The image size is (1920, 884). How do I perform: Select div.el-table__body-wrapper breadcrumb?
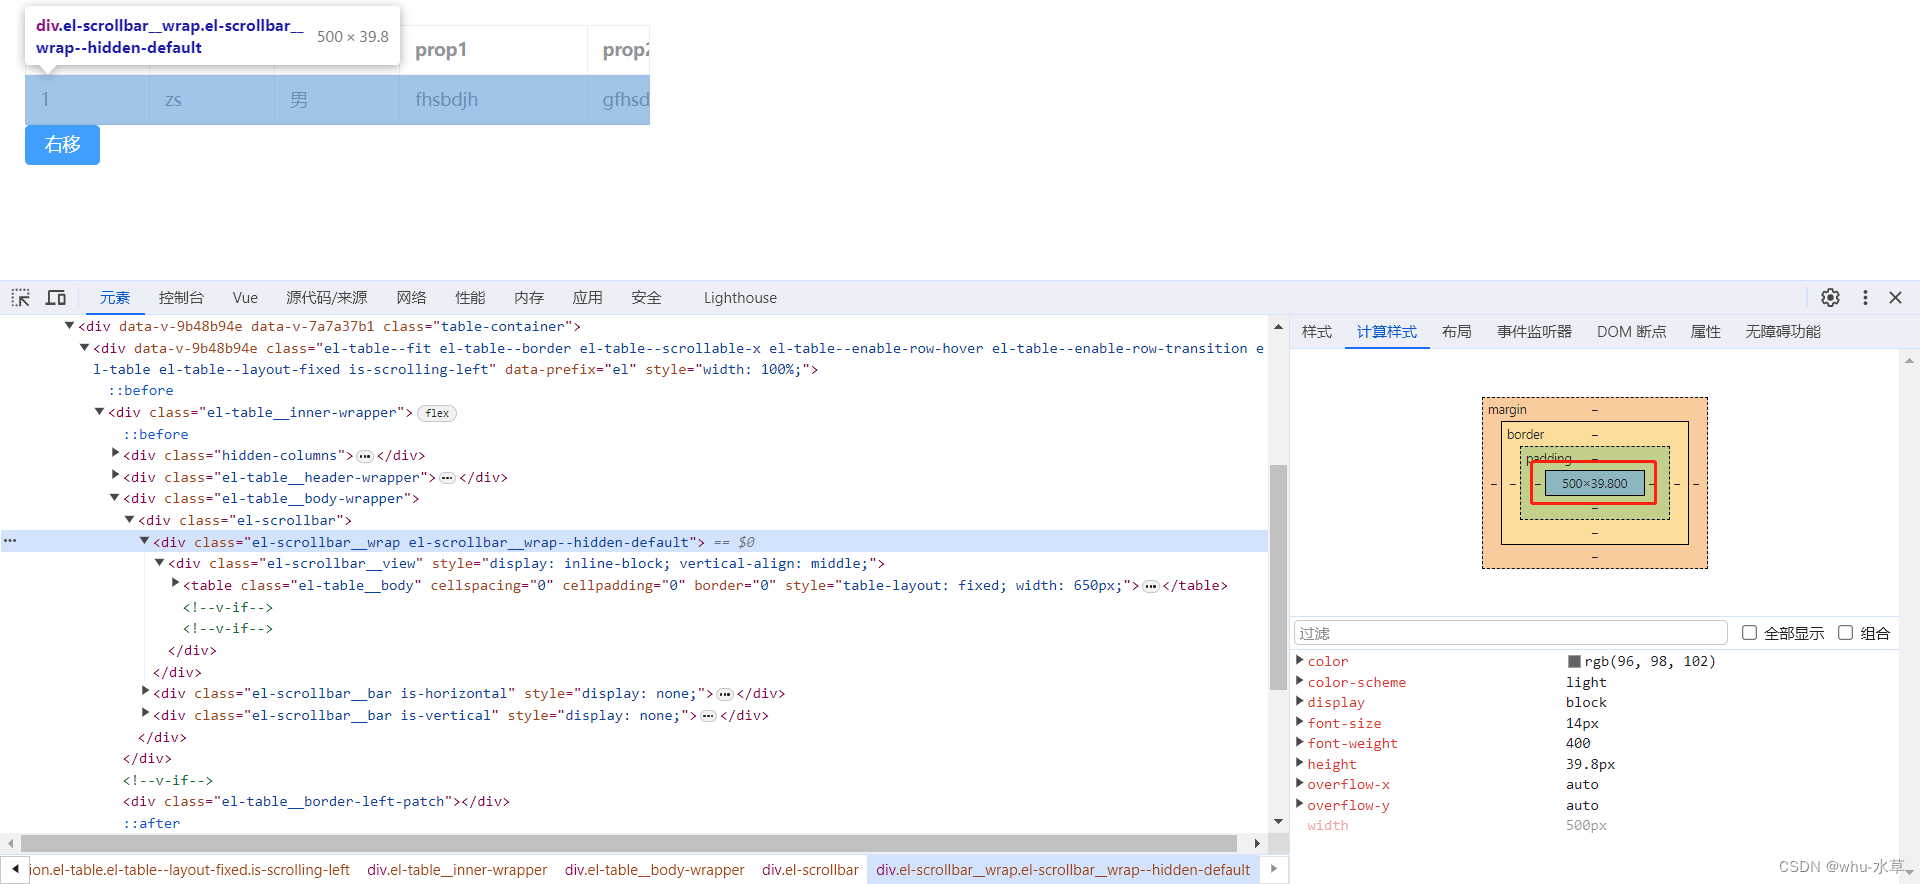pyautogui.click(x=654, y=870)
